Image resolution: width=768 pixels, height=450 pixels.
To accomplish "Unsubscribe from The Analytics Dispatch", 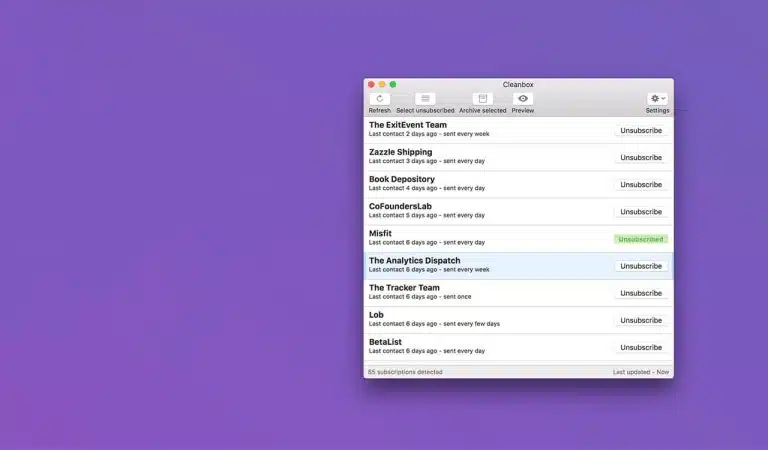I will tap(641, 266).
